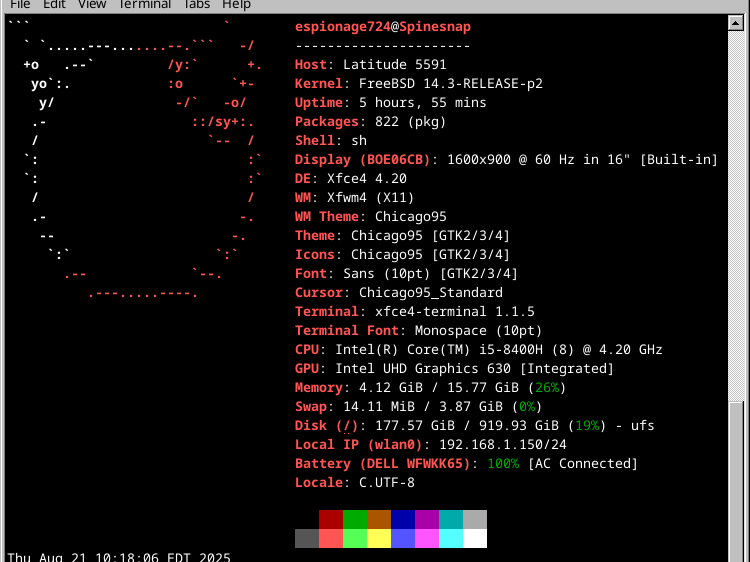Click the dark green color block
The width and height of the screenshot is (750, 562).
point(355,519)
